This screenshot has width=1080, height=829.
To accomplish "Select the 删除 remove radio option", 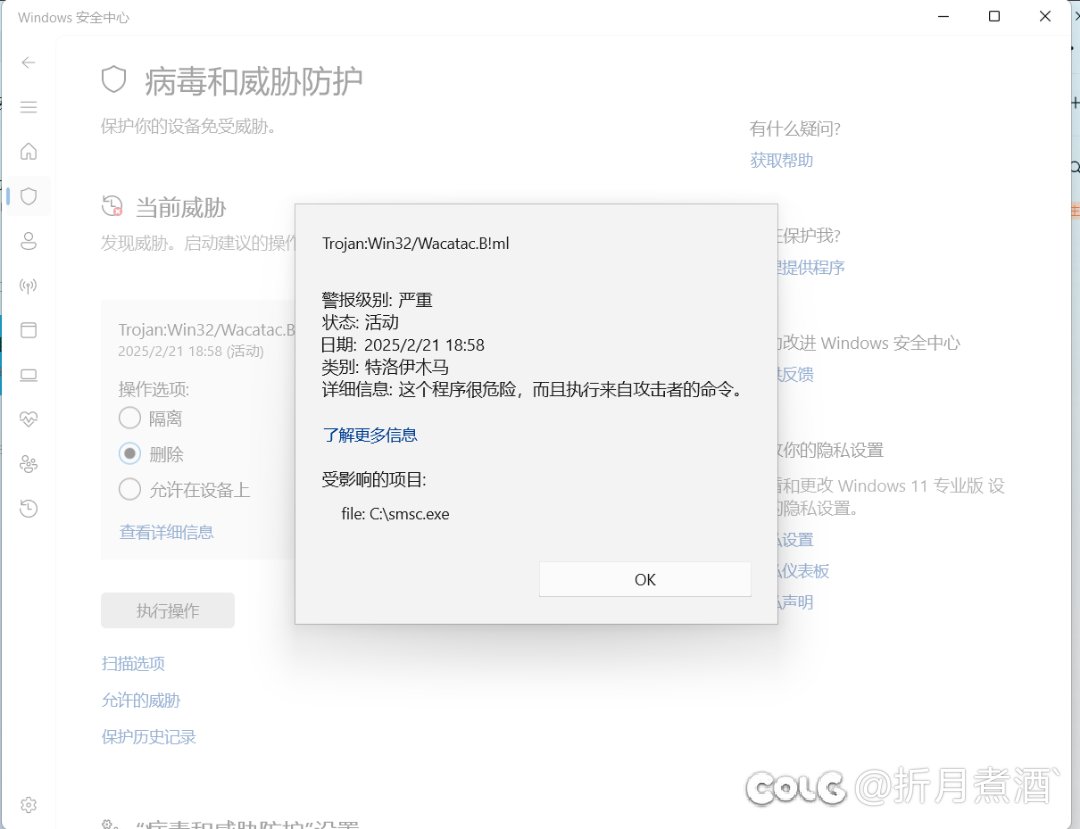I will (x=129, y=454).
